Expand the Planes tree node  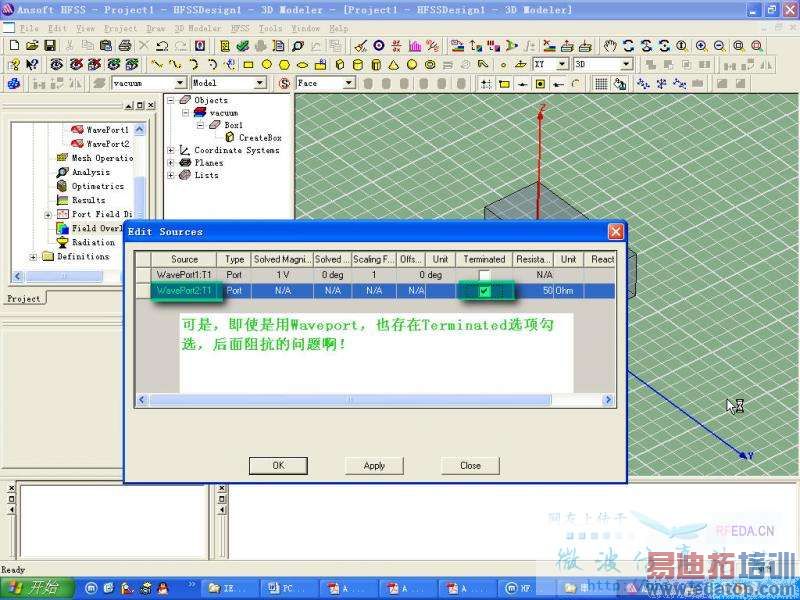pos(171,163)
